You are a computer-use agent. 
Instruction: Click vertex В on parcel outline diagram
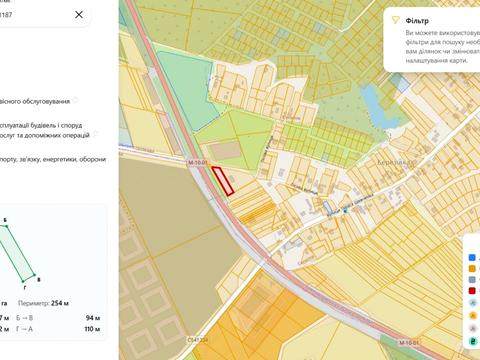34,275
